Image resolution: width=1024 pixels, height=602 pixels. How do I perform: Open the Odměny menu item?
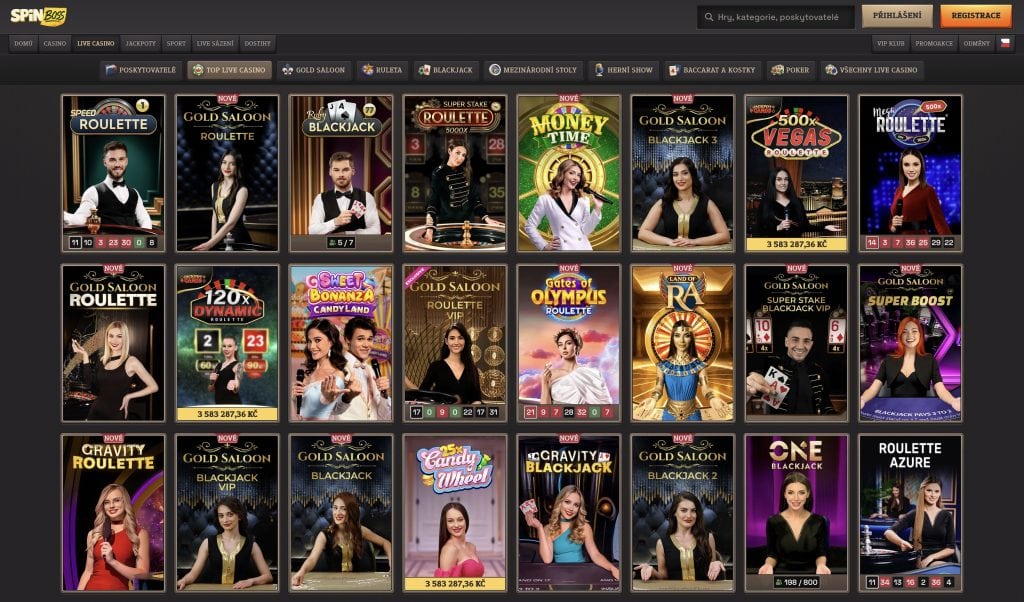(977, 43)
